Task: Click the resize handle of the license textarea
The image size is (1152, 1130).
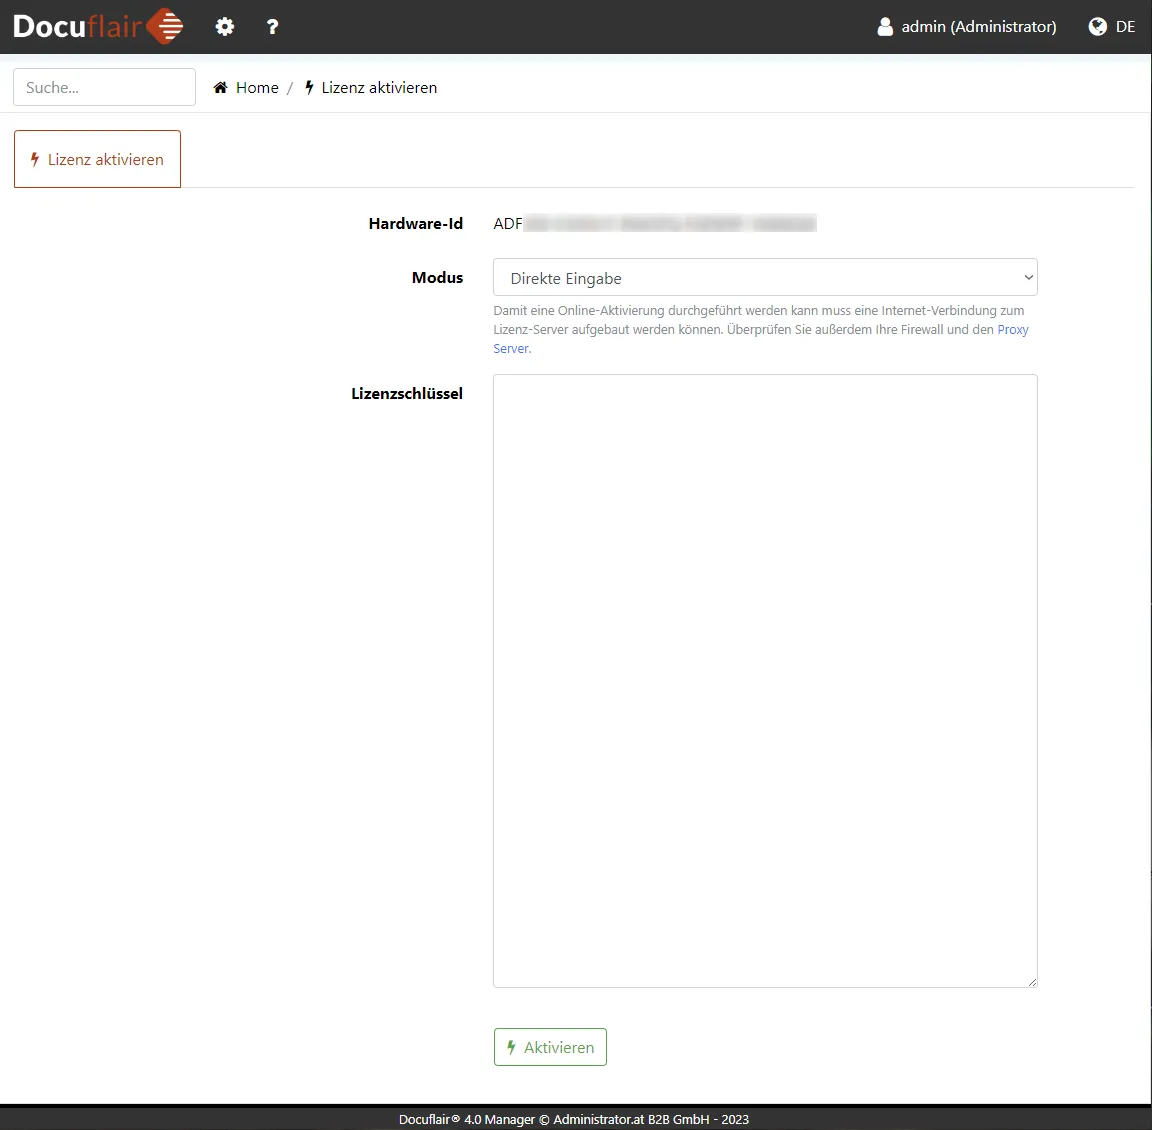Action: tap(1031, 981)
